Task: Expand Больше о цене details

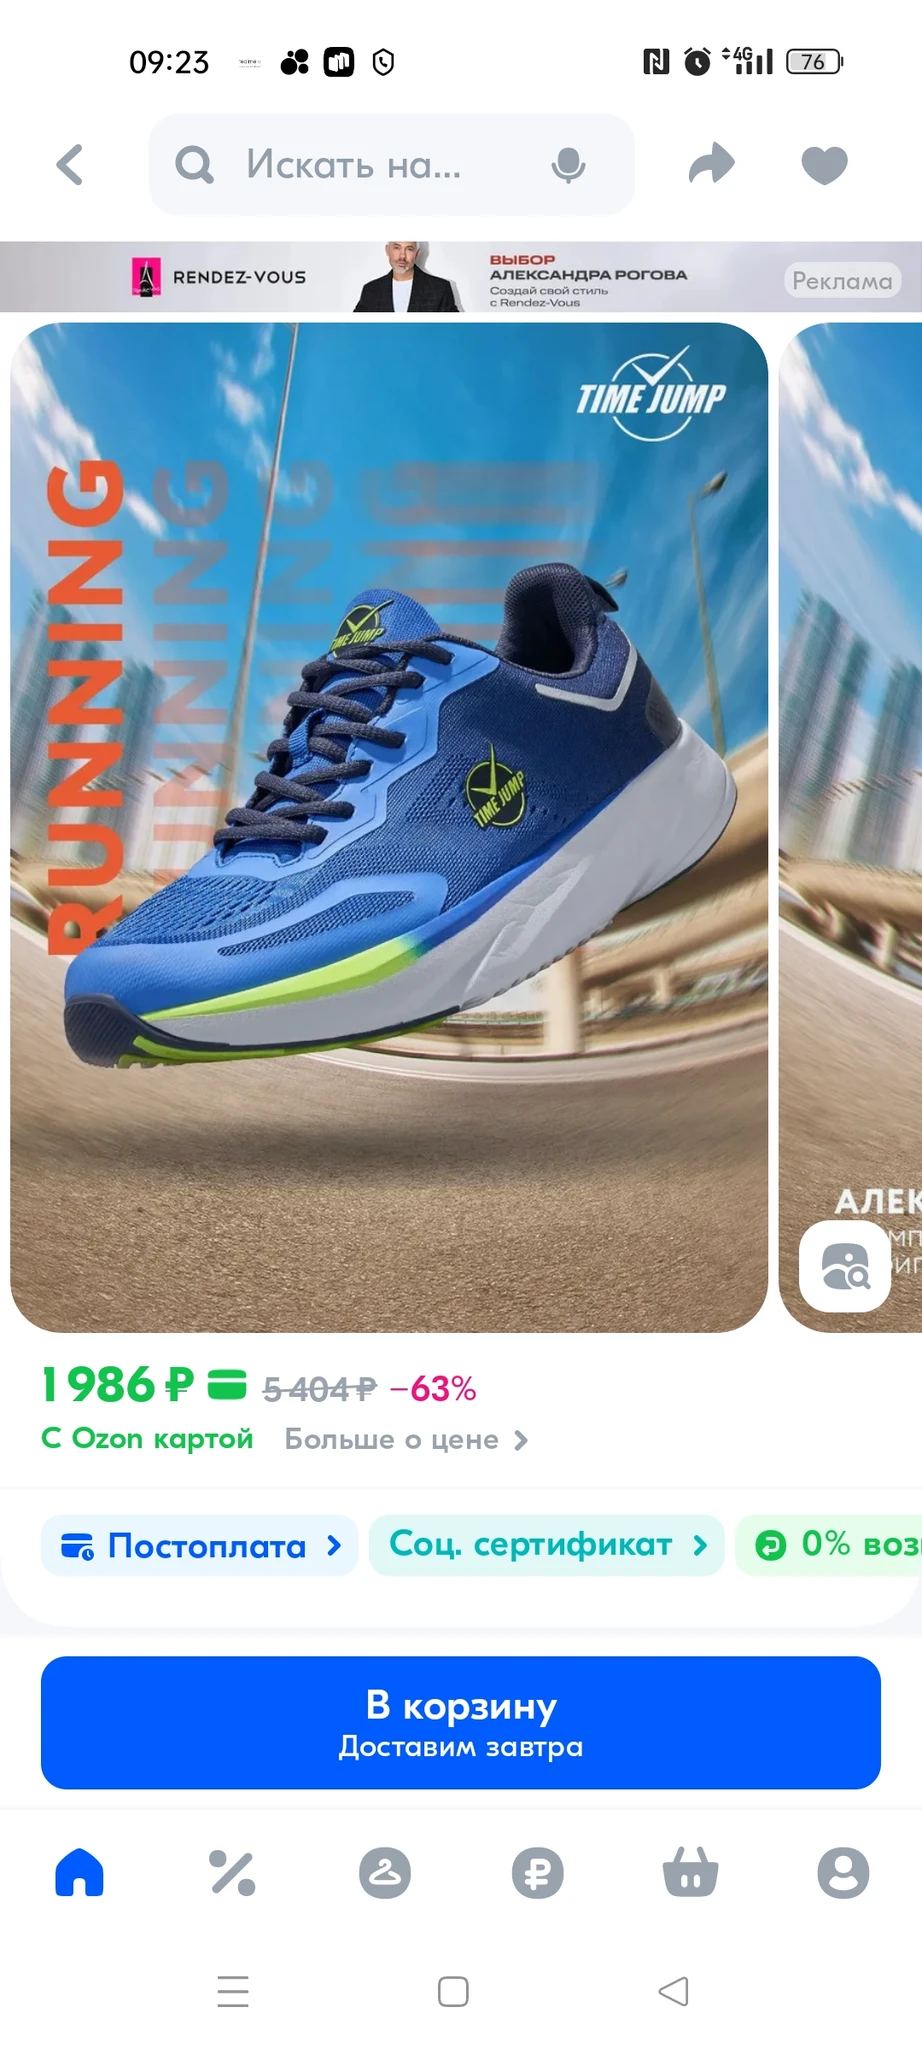Action: (x=406, y=1439)
